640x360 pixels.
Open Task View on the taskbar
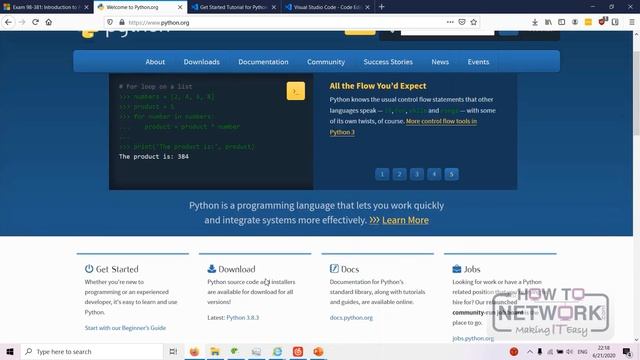tap(173, 351)
